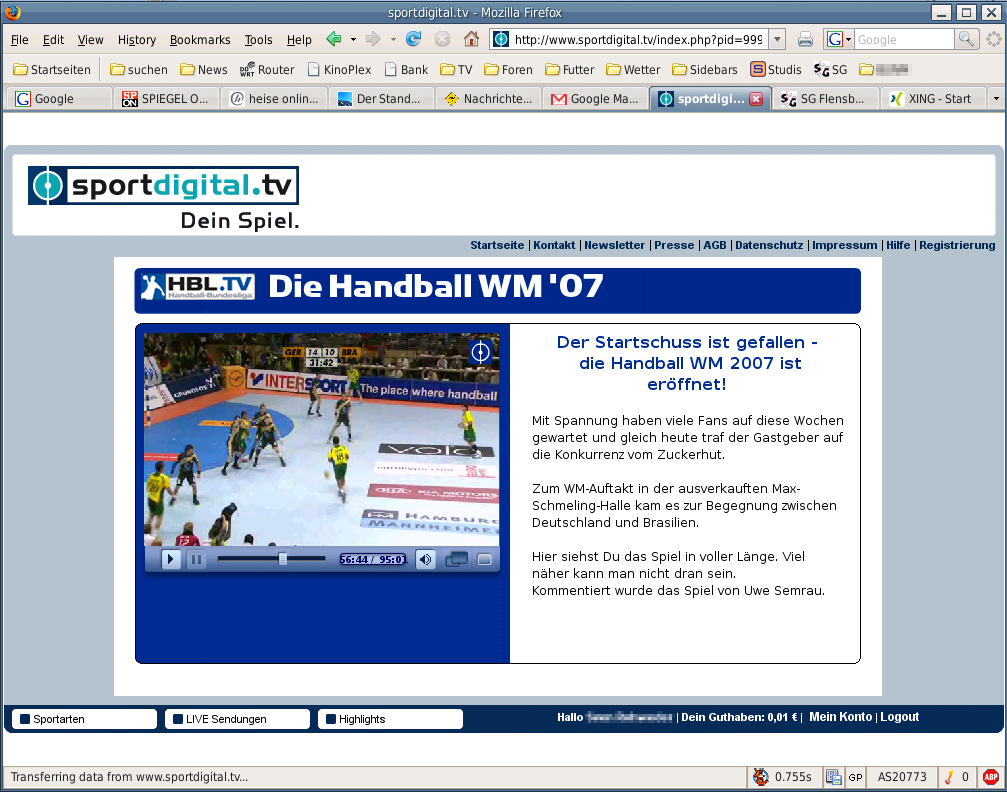
Task: Click the HBL.TV logo banner
Action: [198, 286]
